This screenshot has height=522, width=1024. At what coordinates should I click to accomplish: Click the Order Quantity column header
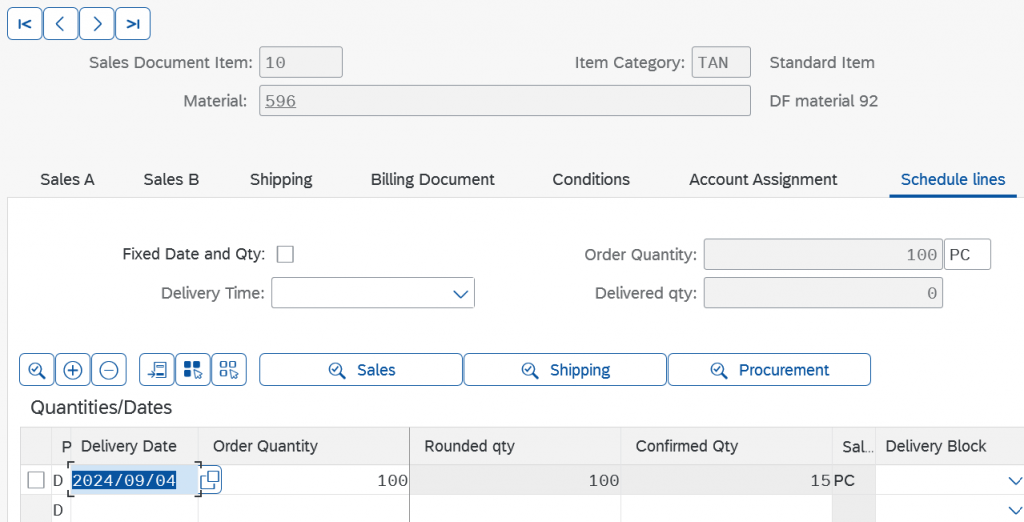pyautogui.click(x=304, y=446)
